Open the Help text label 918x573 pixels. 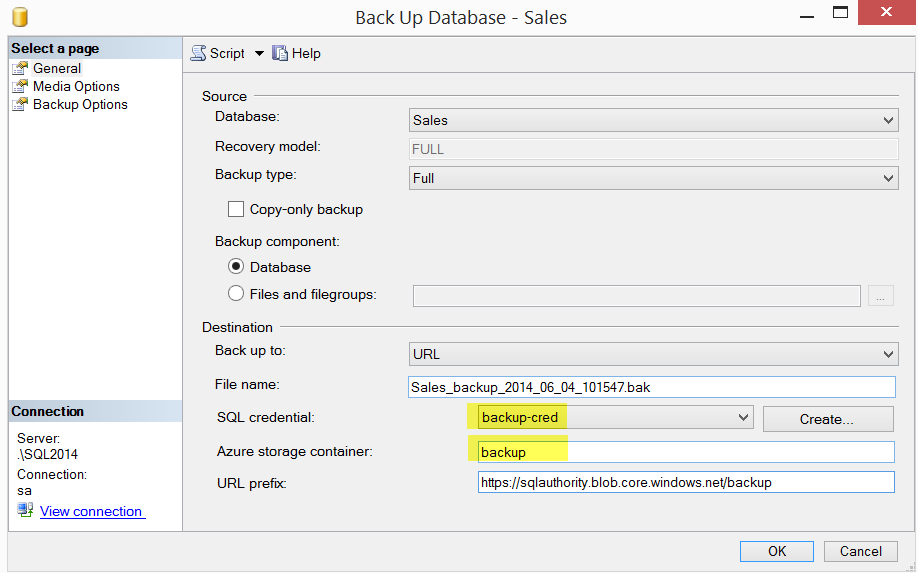(x=306, y=53)
